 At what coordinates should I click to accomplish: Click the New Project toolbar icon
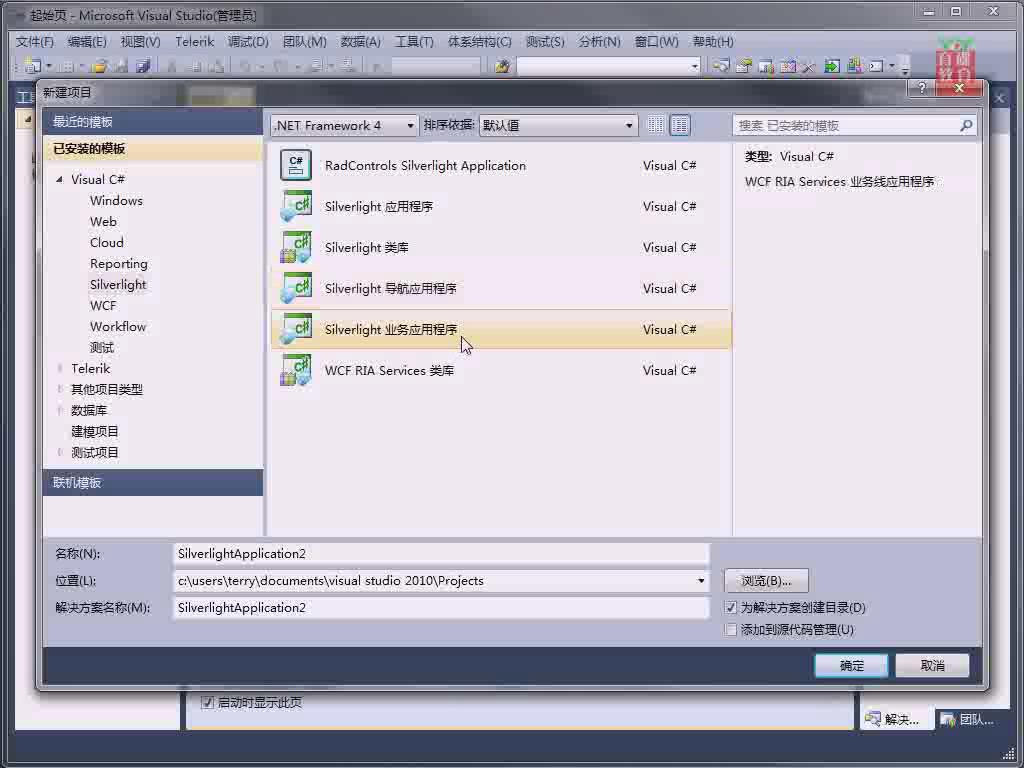pos(32,66)
